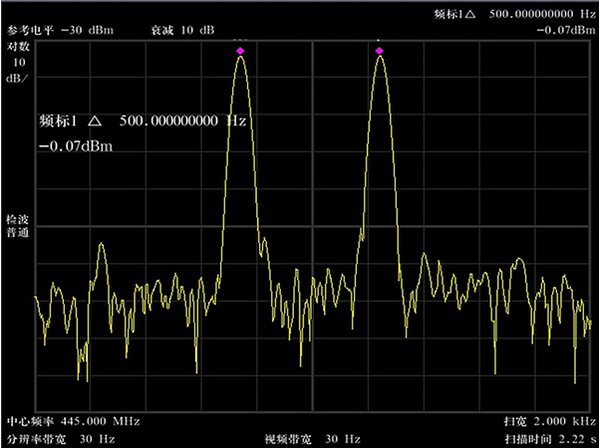Click the pink marker on the right peak
Screen dimensions: 600x448
pos(379,49)
